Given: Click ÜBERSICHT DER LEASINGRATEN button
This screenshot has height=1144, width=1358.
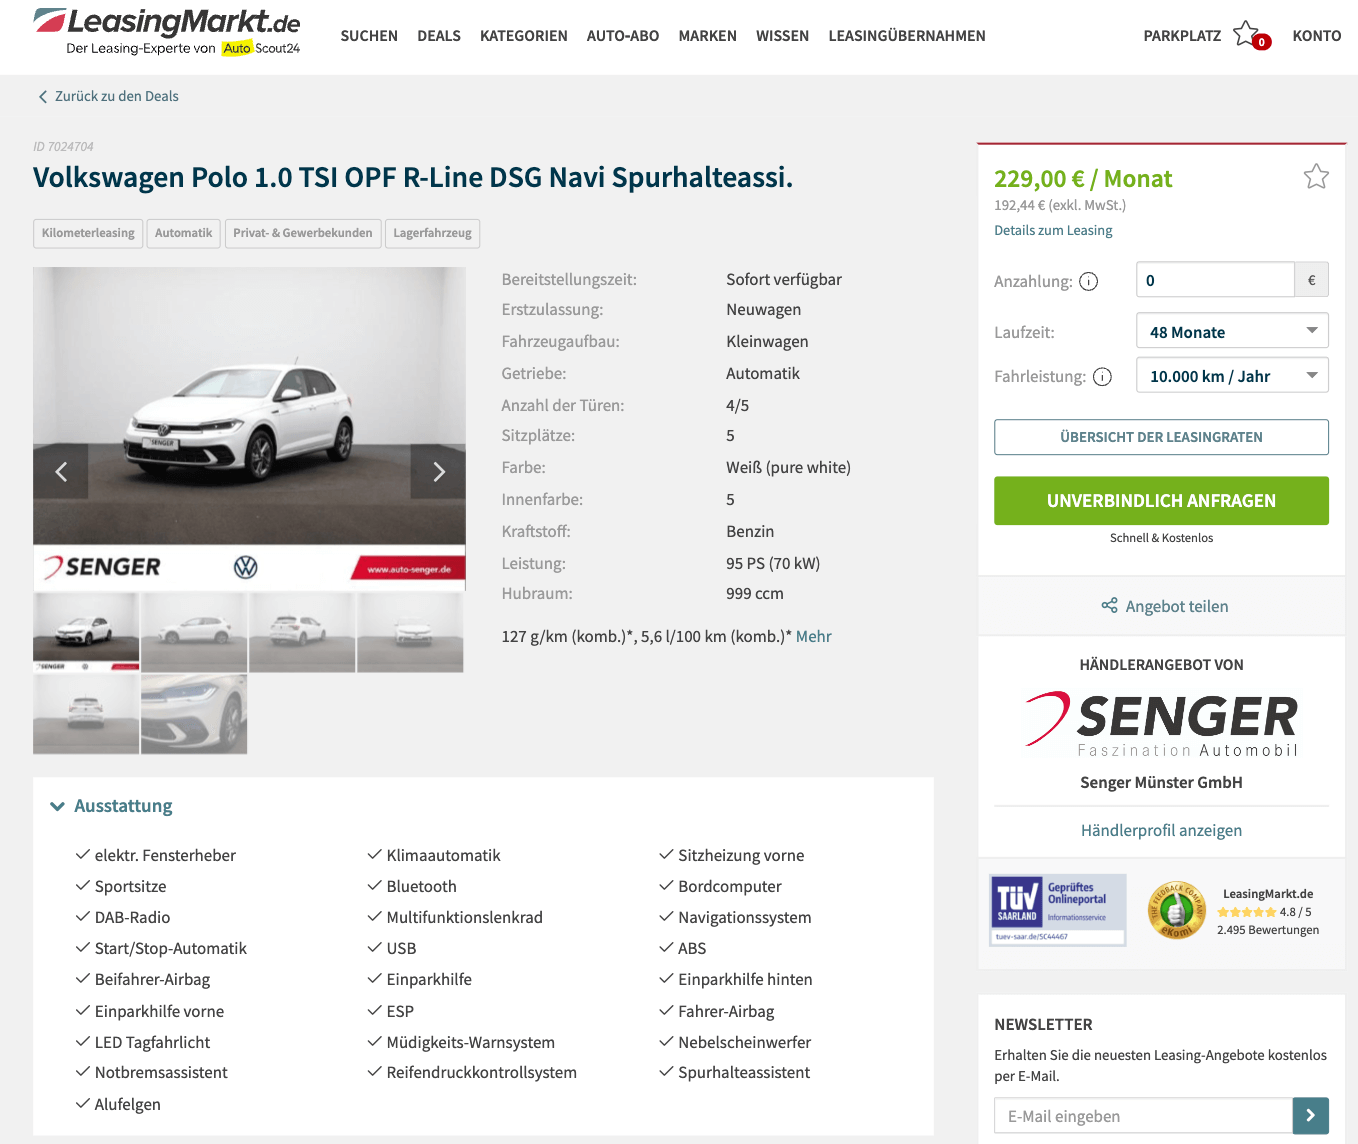Looking at the screenshot, I should point(1161,437).
